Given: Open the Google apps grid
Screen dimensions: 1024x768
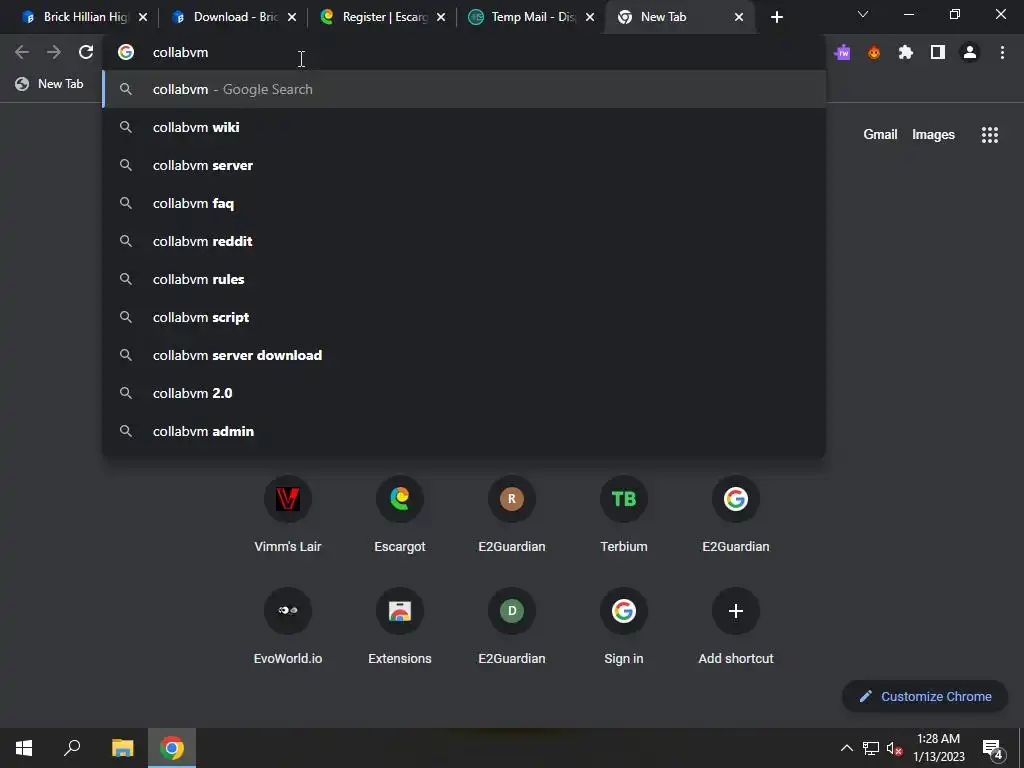Looking at the screenshot, I should [989, 135].
